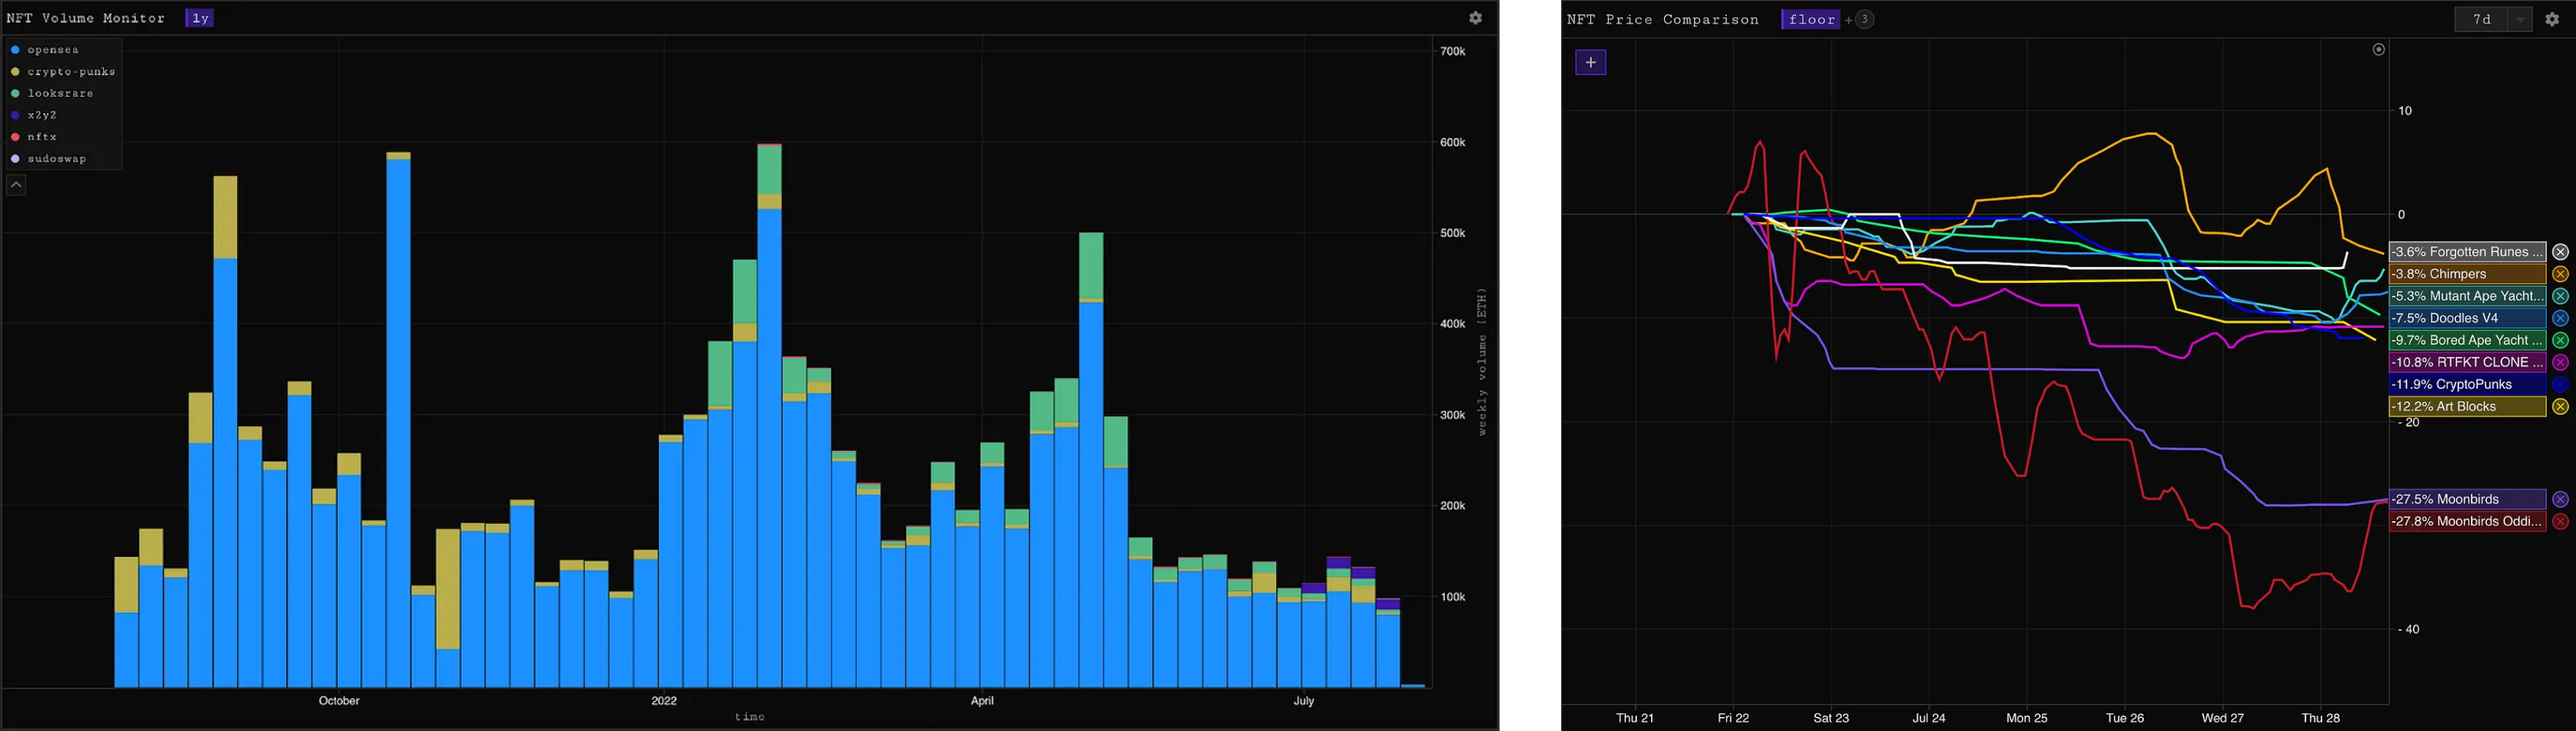Click the Mon 25 date label

click(2027, 718)
